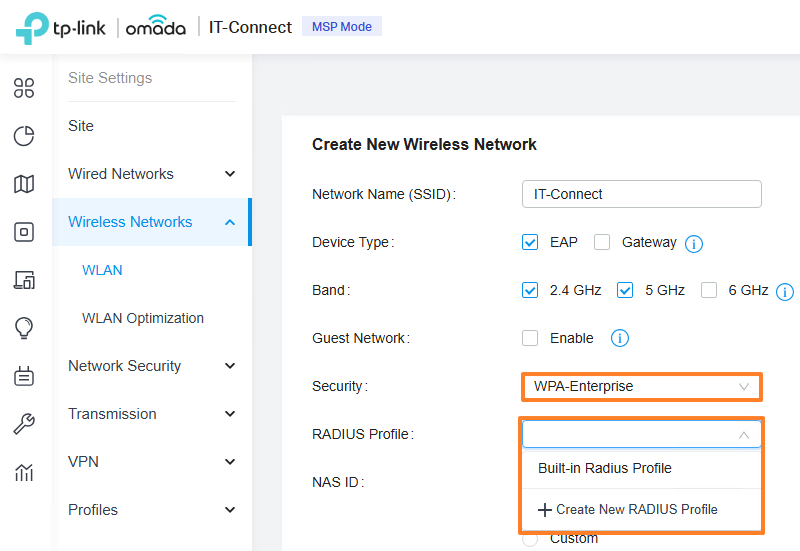Click the tp-link logo
The height and width of the screenshot is (551, 800).
(61, 28)
